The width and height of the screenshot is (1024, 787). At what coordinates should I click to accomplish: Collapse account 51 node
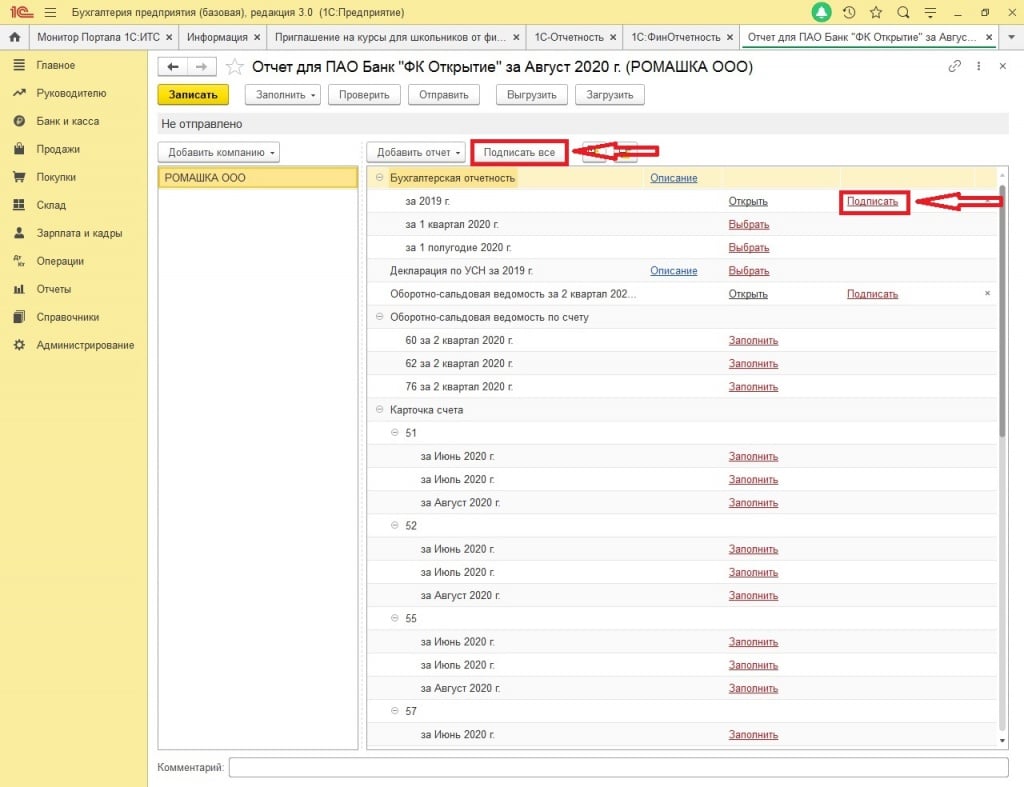394,433
